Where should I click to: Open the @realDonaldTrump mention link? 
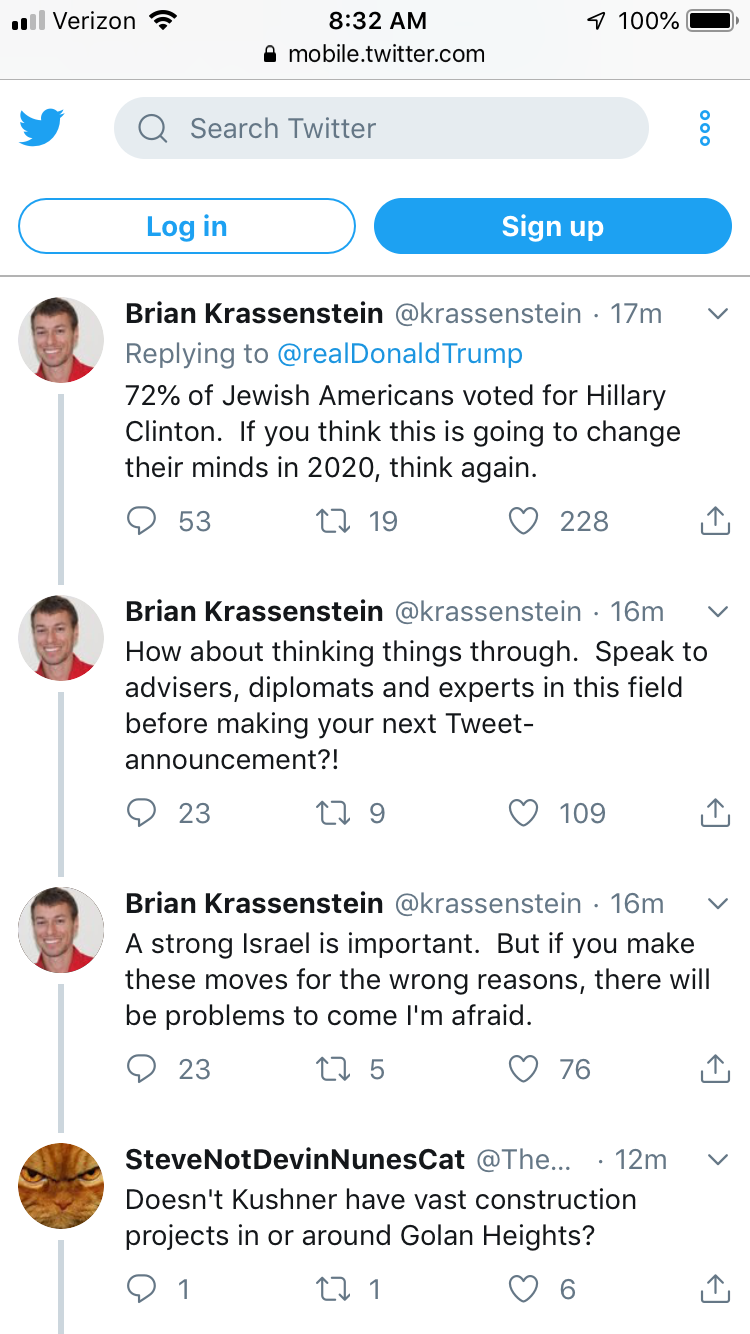tap(399, 354)
